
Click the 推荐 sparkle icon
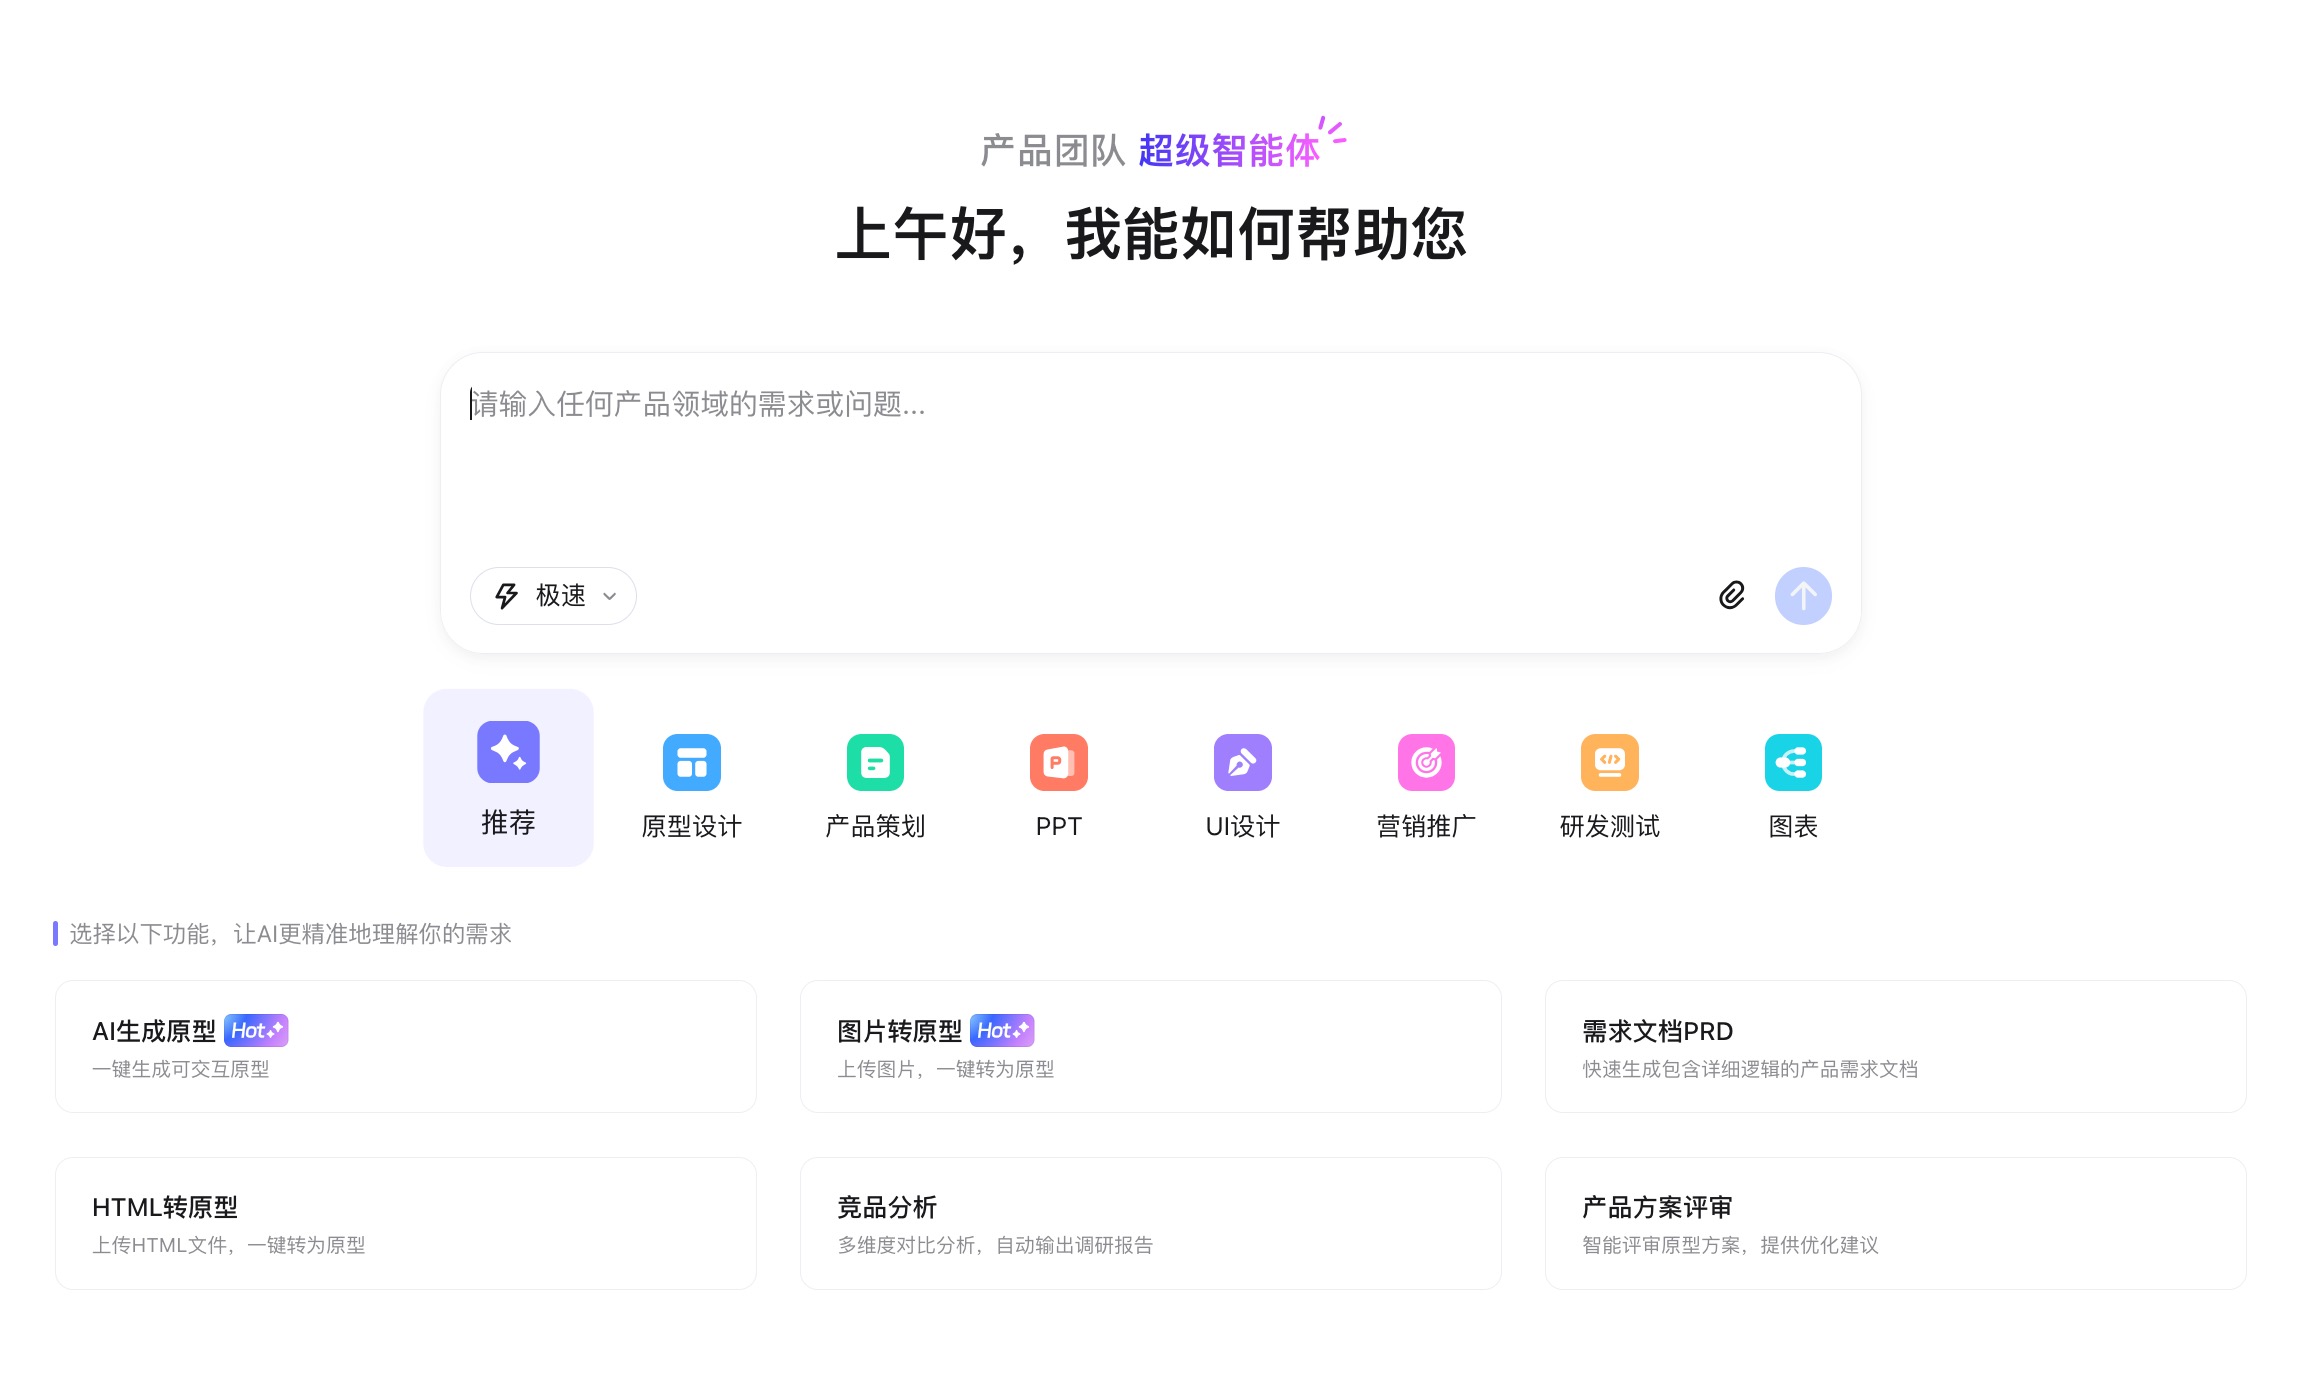click(x=508, y=752)
